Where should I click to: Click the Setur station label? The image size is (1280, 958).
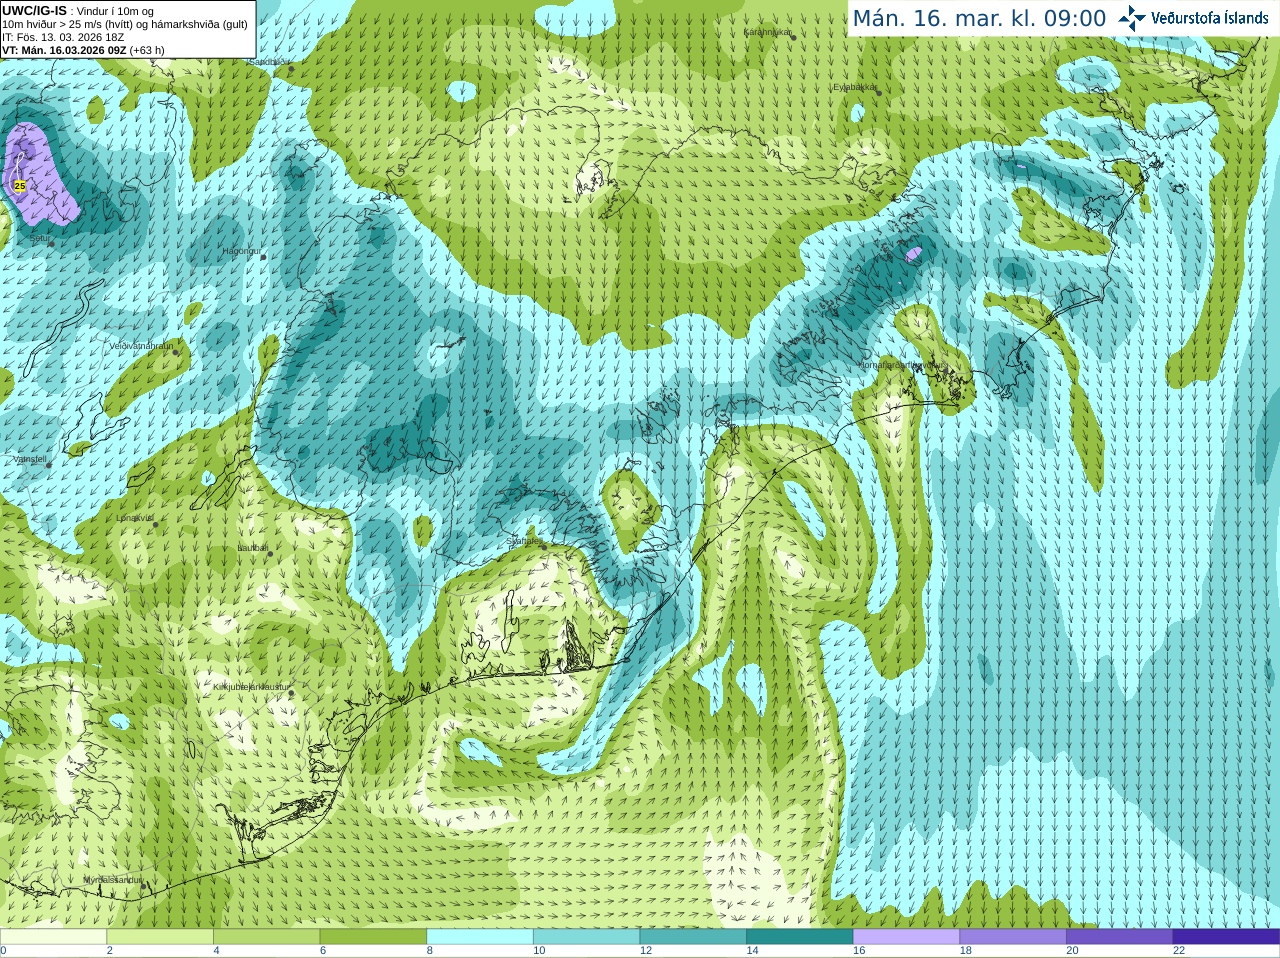coord(39,238)
